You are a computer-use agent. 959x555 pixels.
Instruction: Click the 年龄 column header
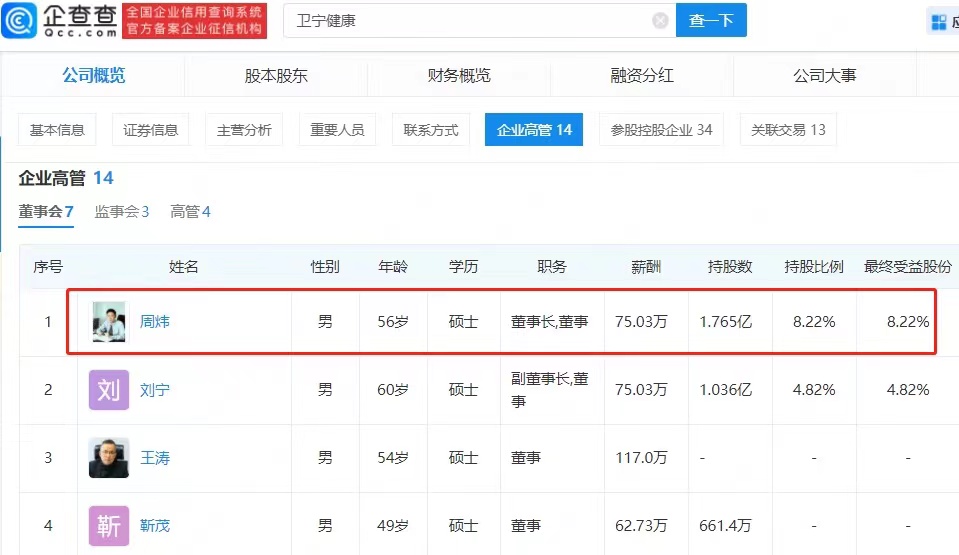[x=393, y=267]
